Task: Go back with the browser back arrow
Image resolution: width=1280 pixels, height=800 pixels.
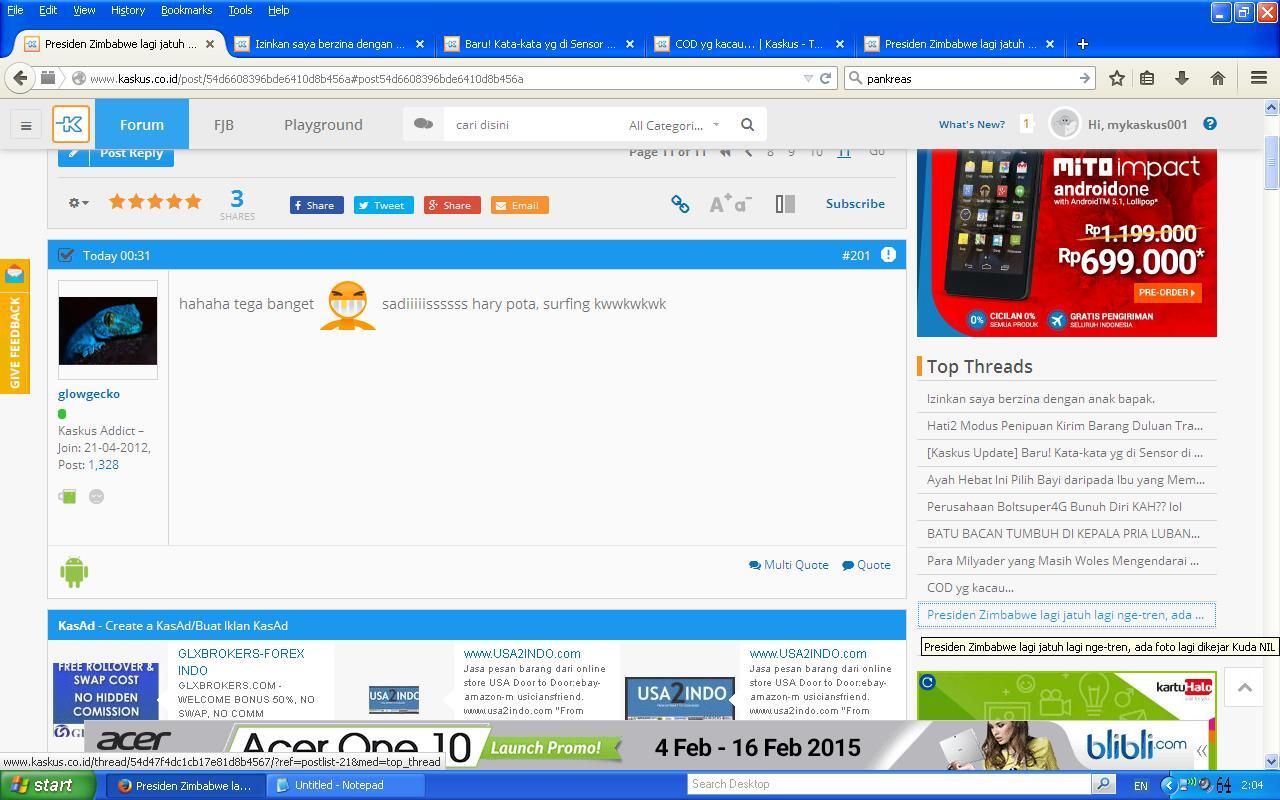Action: coord(20,78)
